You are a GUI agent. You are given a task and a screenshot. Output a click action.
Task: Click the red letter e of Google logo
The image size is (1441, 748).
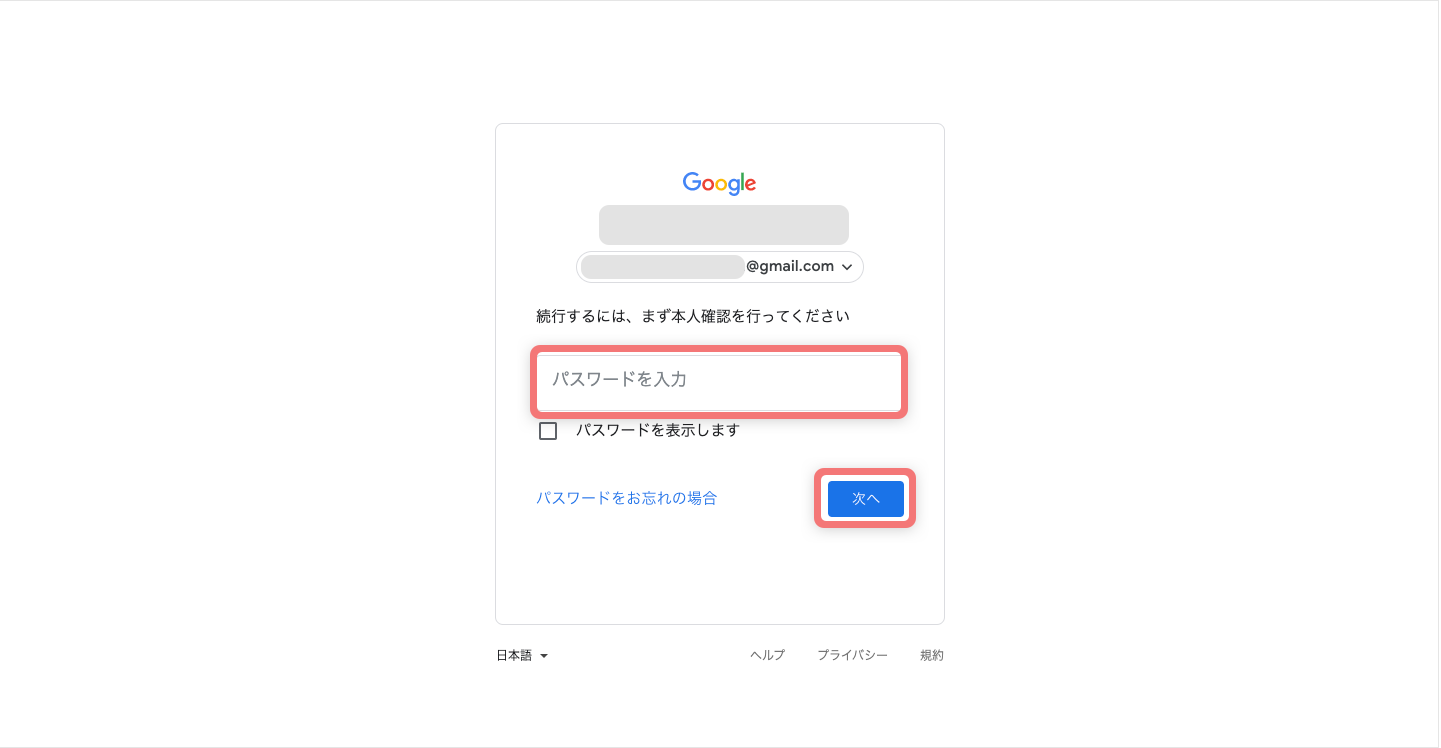(750, 185)
